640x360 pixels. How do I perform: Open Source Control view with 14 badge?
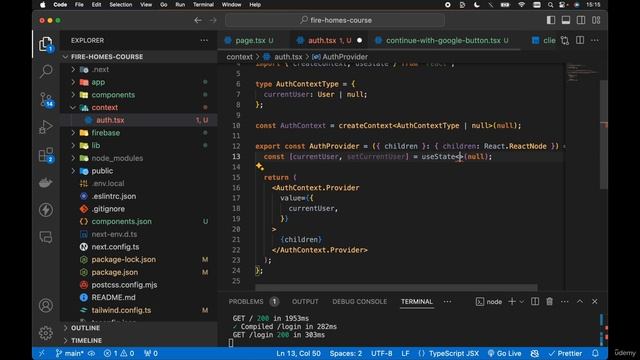pos(46,99)
